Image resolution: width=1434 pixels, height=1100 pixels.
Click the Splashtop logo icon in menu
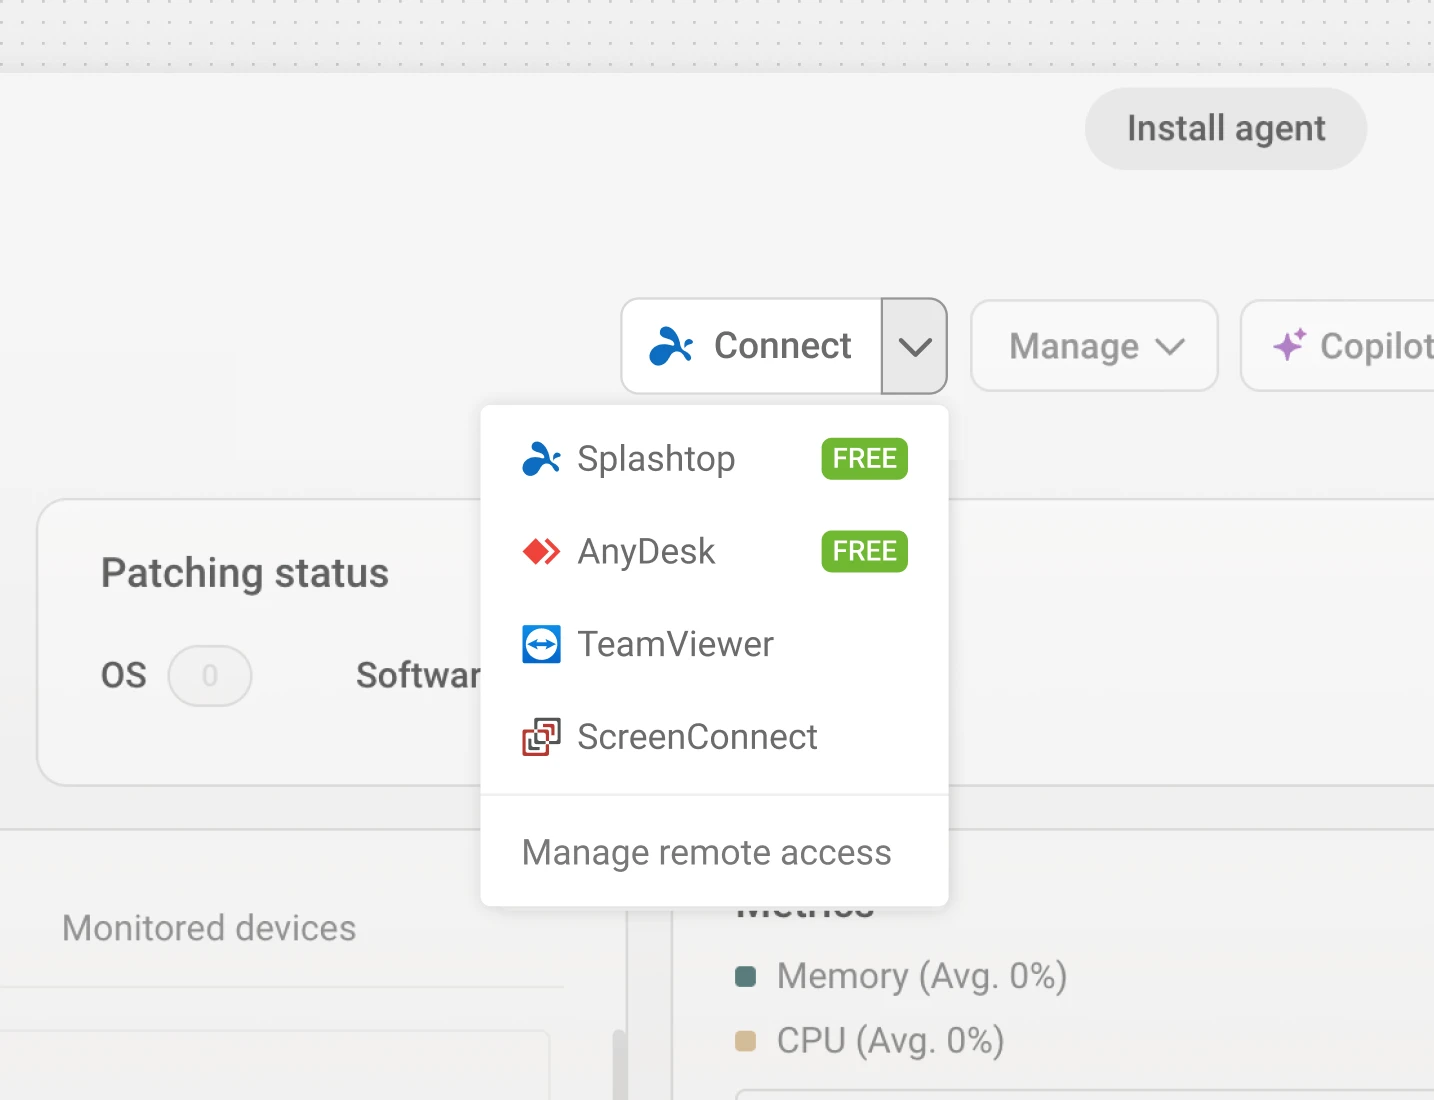click(541, 459)
